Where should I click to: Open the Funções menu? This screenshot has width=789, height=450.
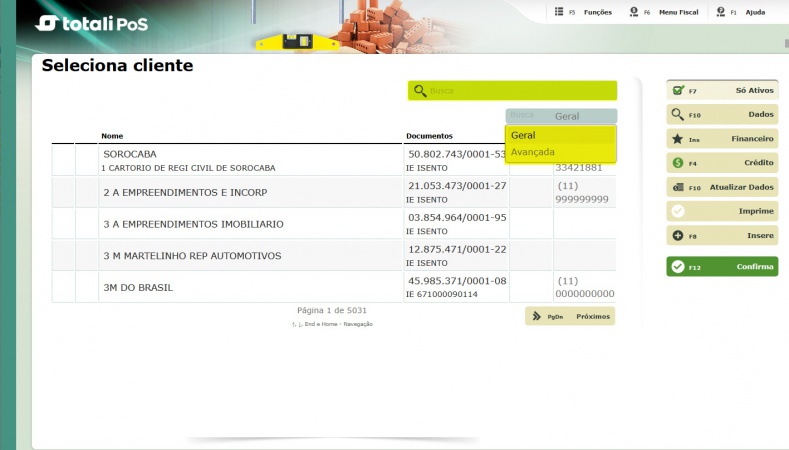pos(585,12)
